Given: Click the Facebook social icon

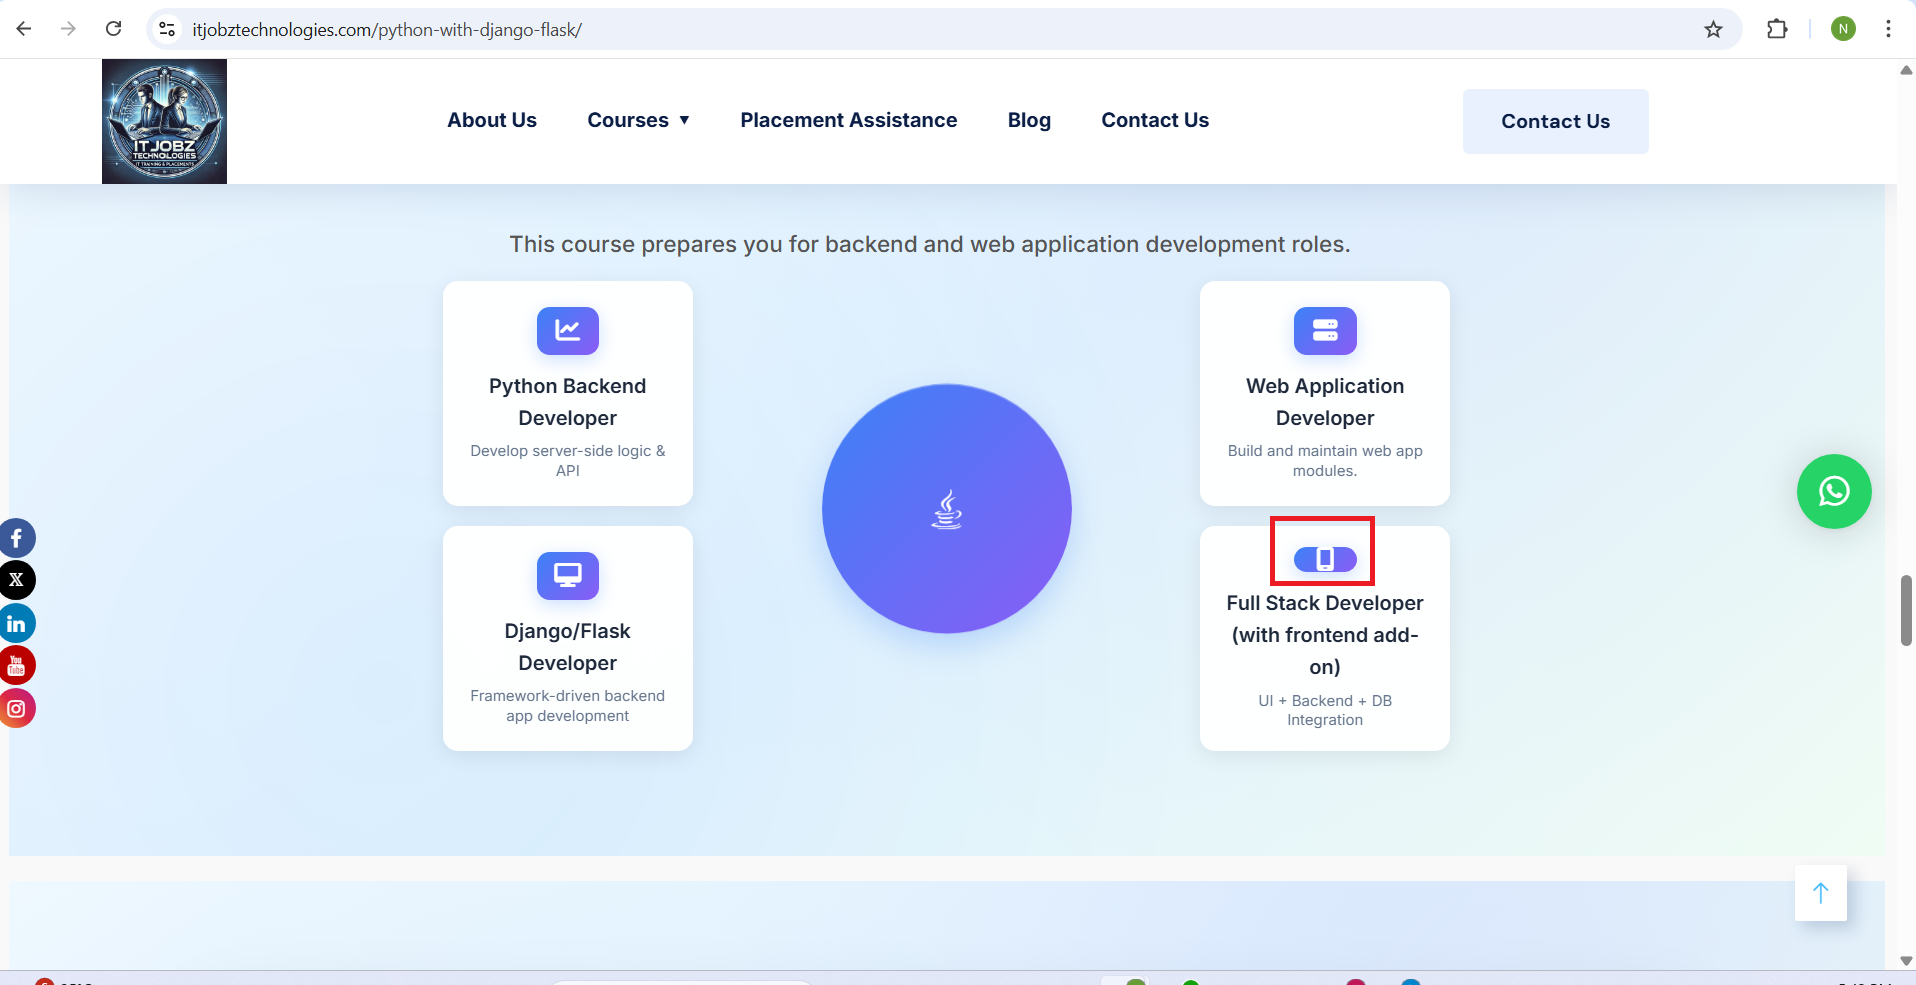Looking at the screenshot, I should point(16,539).
